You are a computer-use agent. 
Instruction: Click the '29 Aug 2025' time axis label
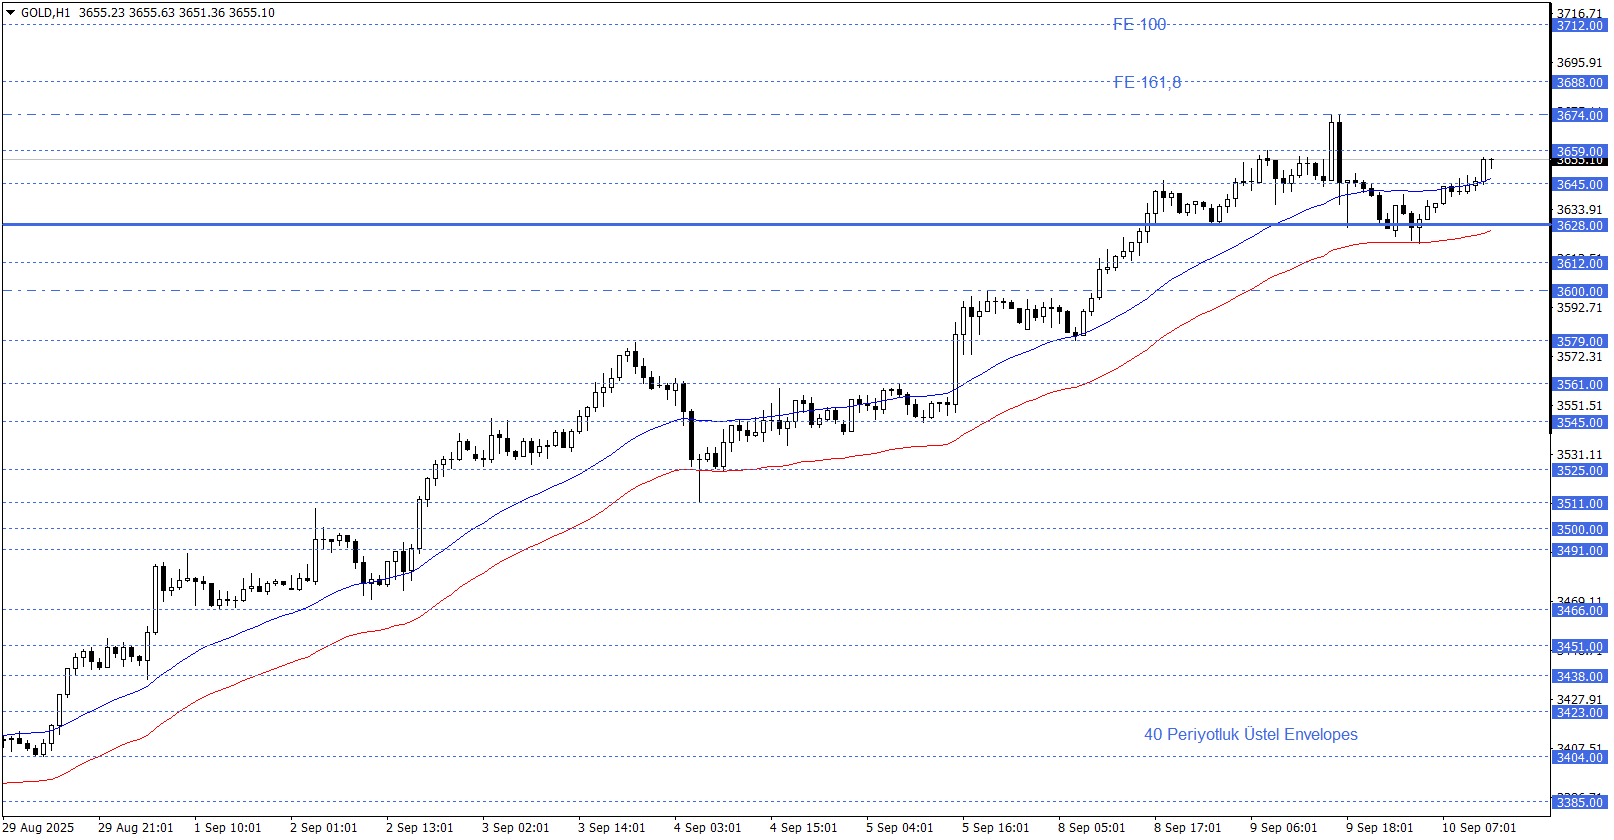[38, 828]
